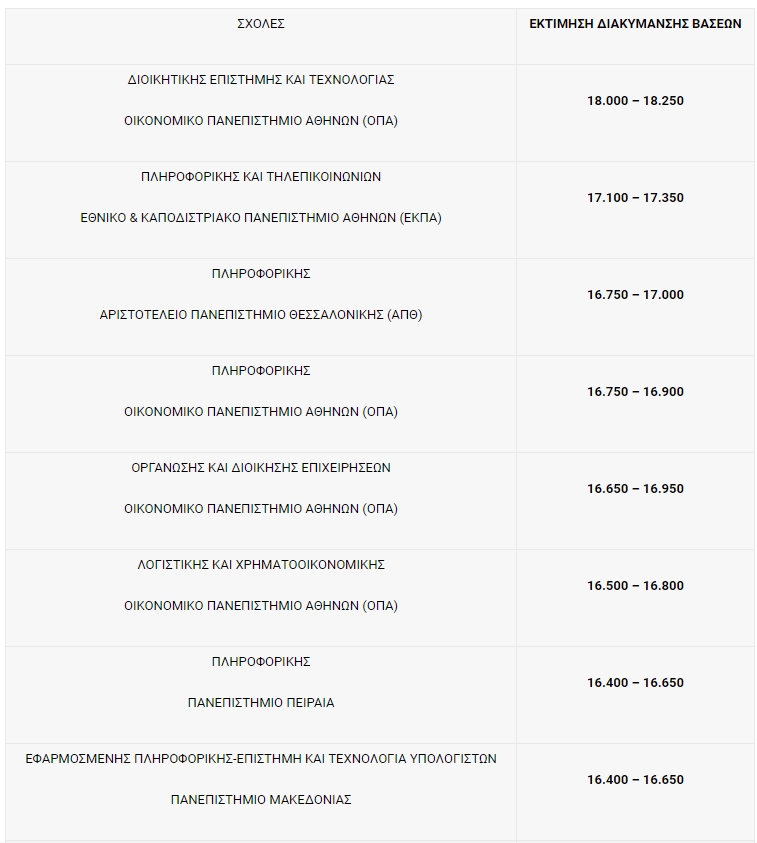Select the 16.750 – 17.000 range

(635, 295)
